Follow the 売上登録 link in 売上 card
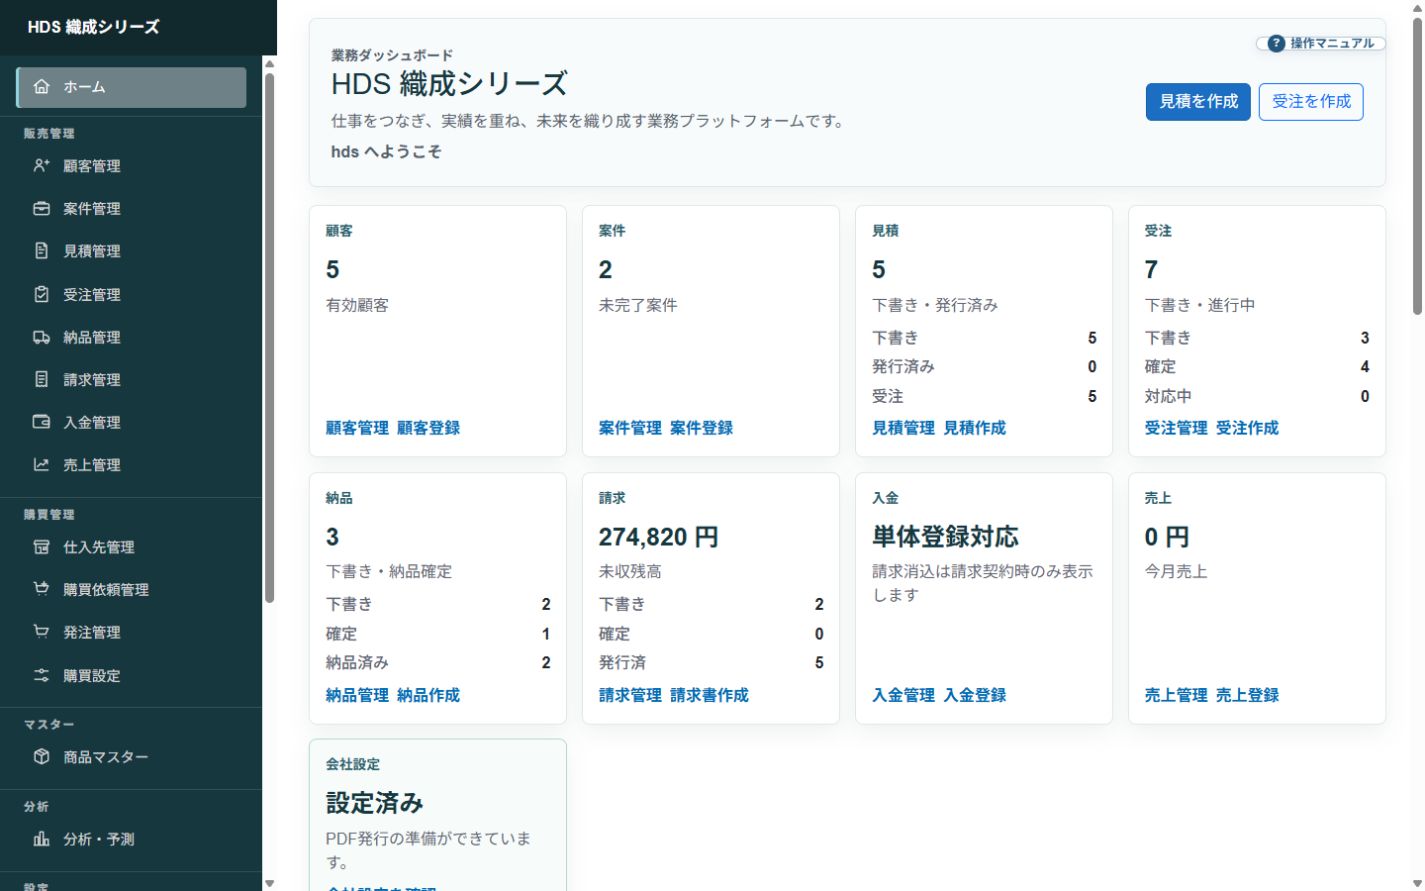Screen dimensions: 1425x891 pyautogui.click(x=1247, y=695)
